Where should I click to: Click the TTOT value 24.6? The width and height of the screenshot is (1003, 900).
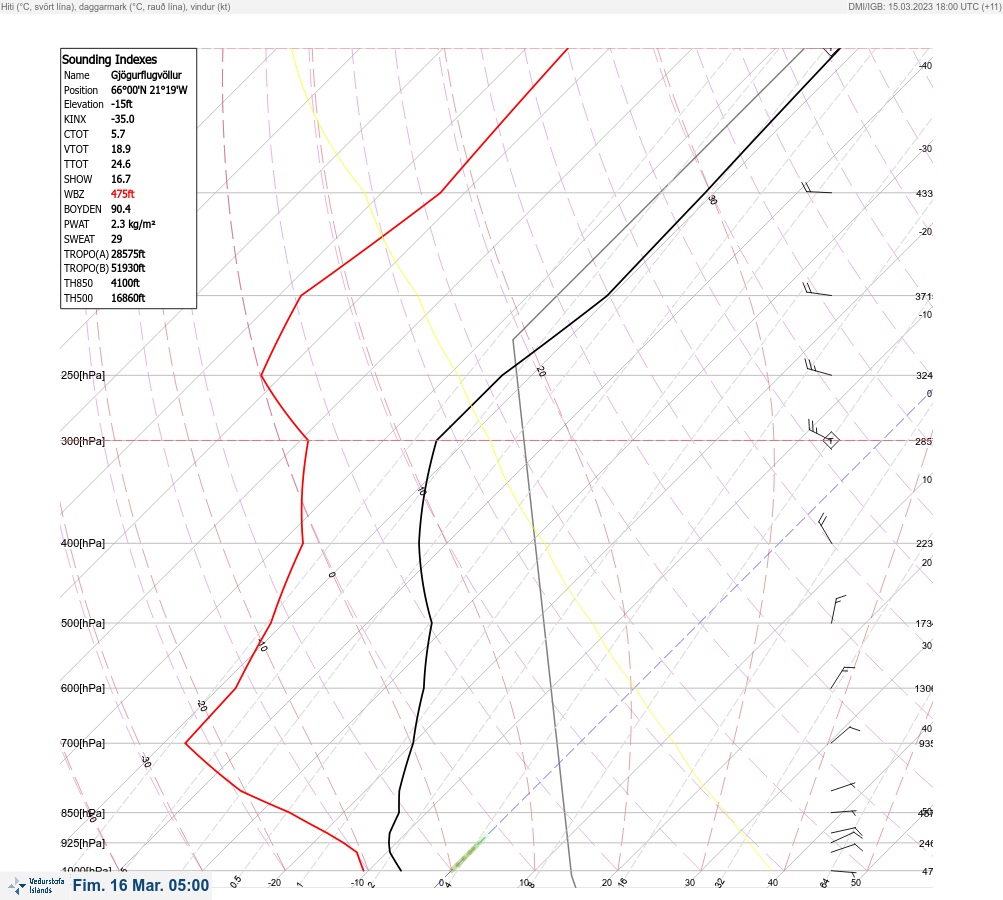(121, 164)
